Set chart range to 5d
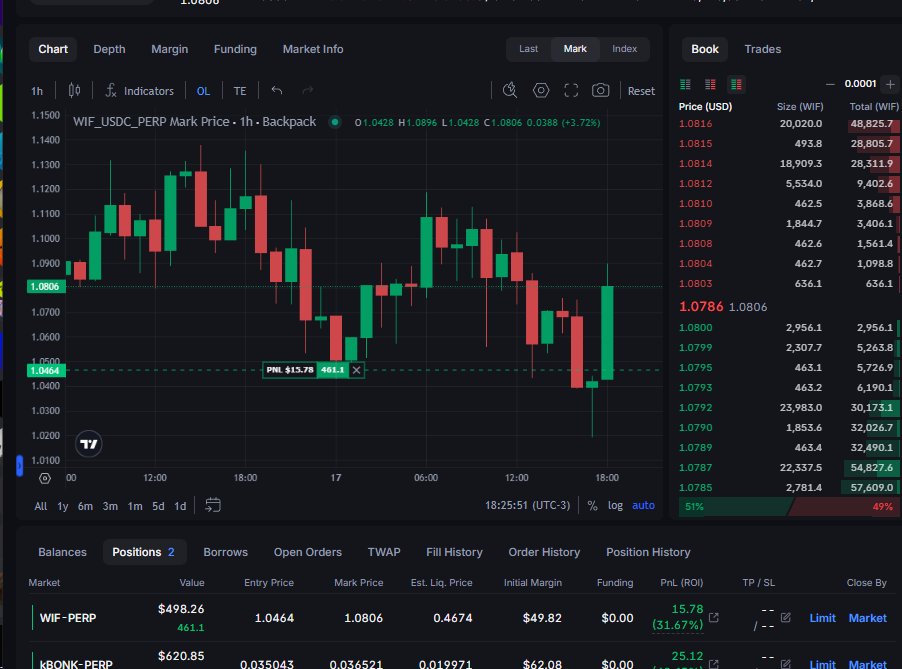The height and width of the screenshot is (669, 902). 158,506
